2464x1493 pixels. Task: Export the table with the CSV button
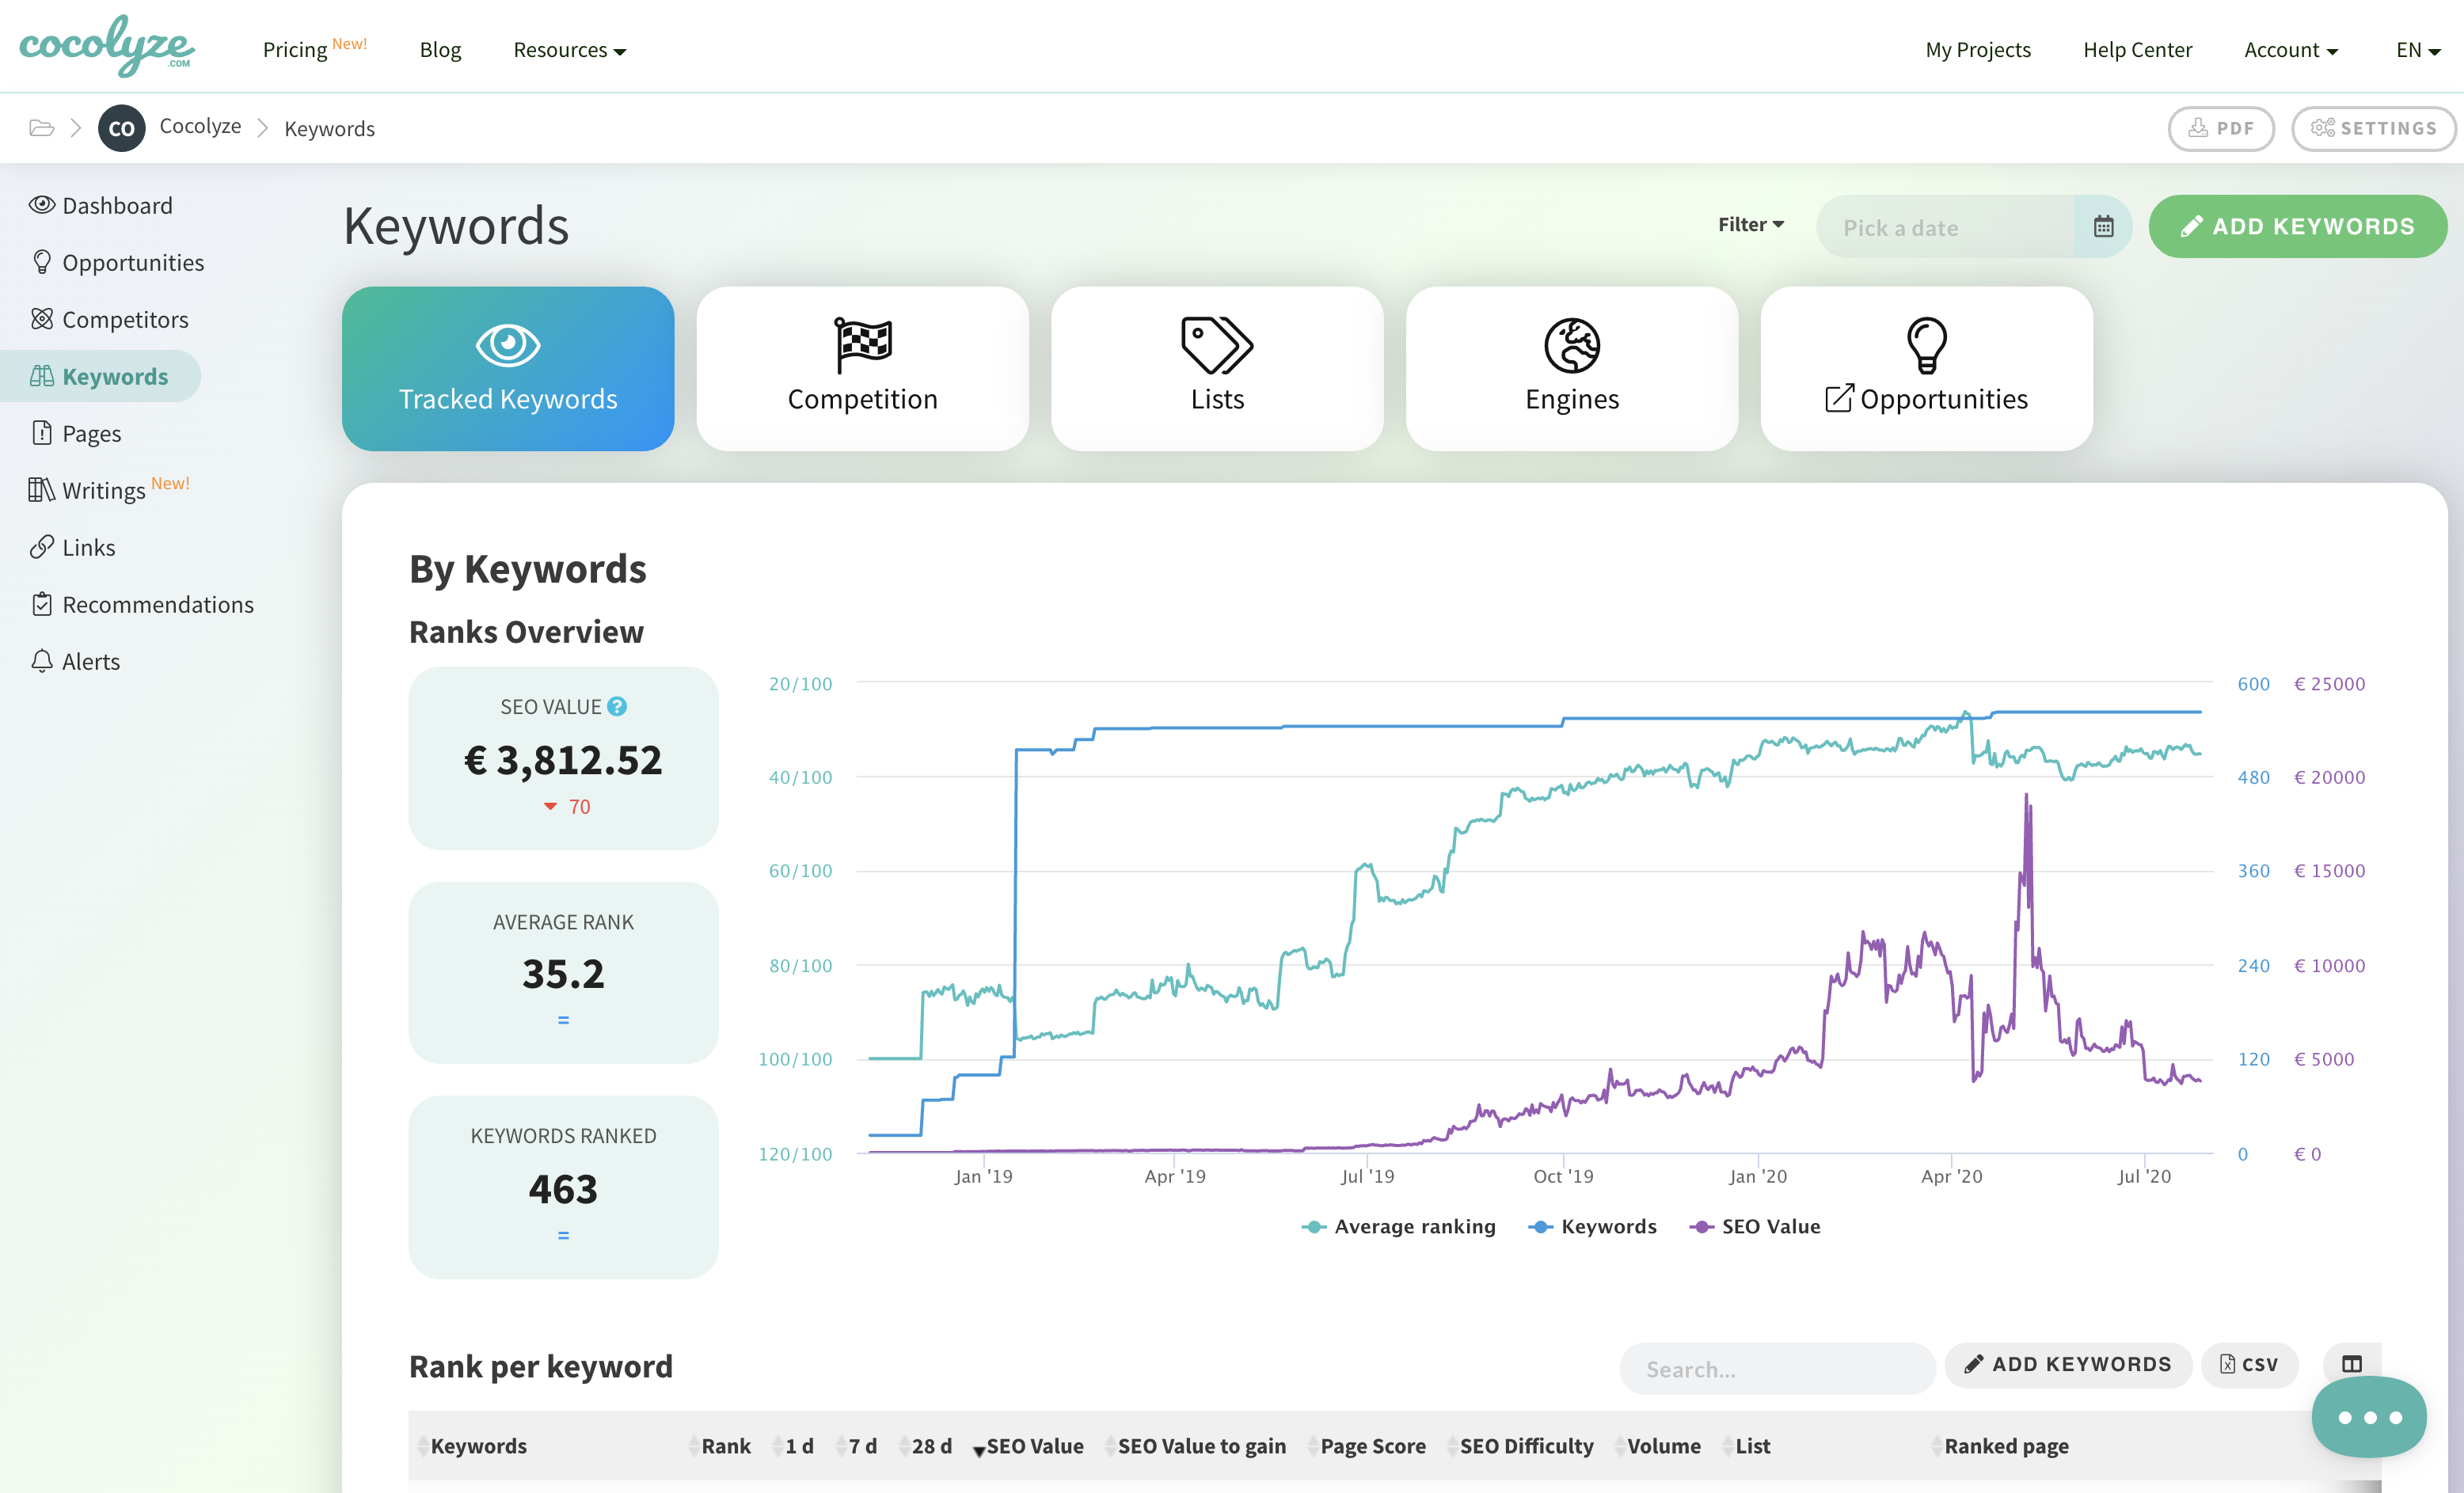[x=2249, y=1364]
